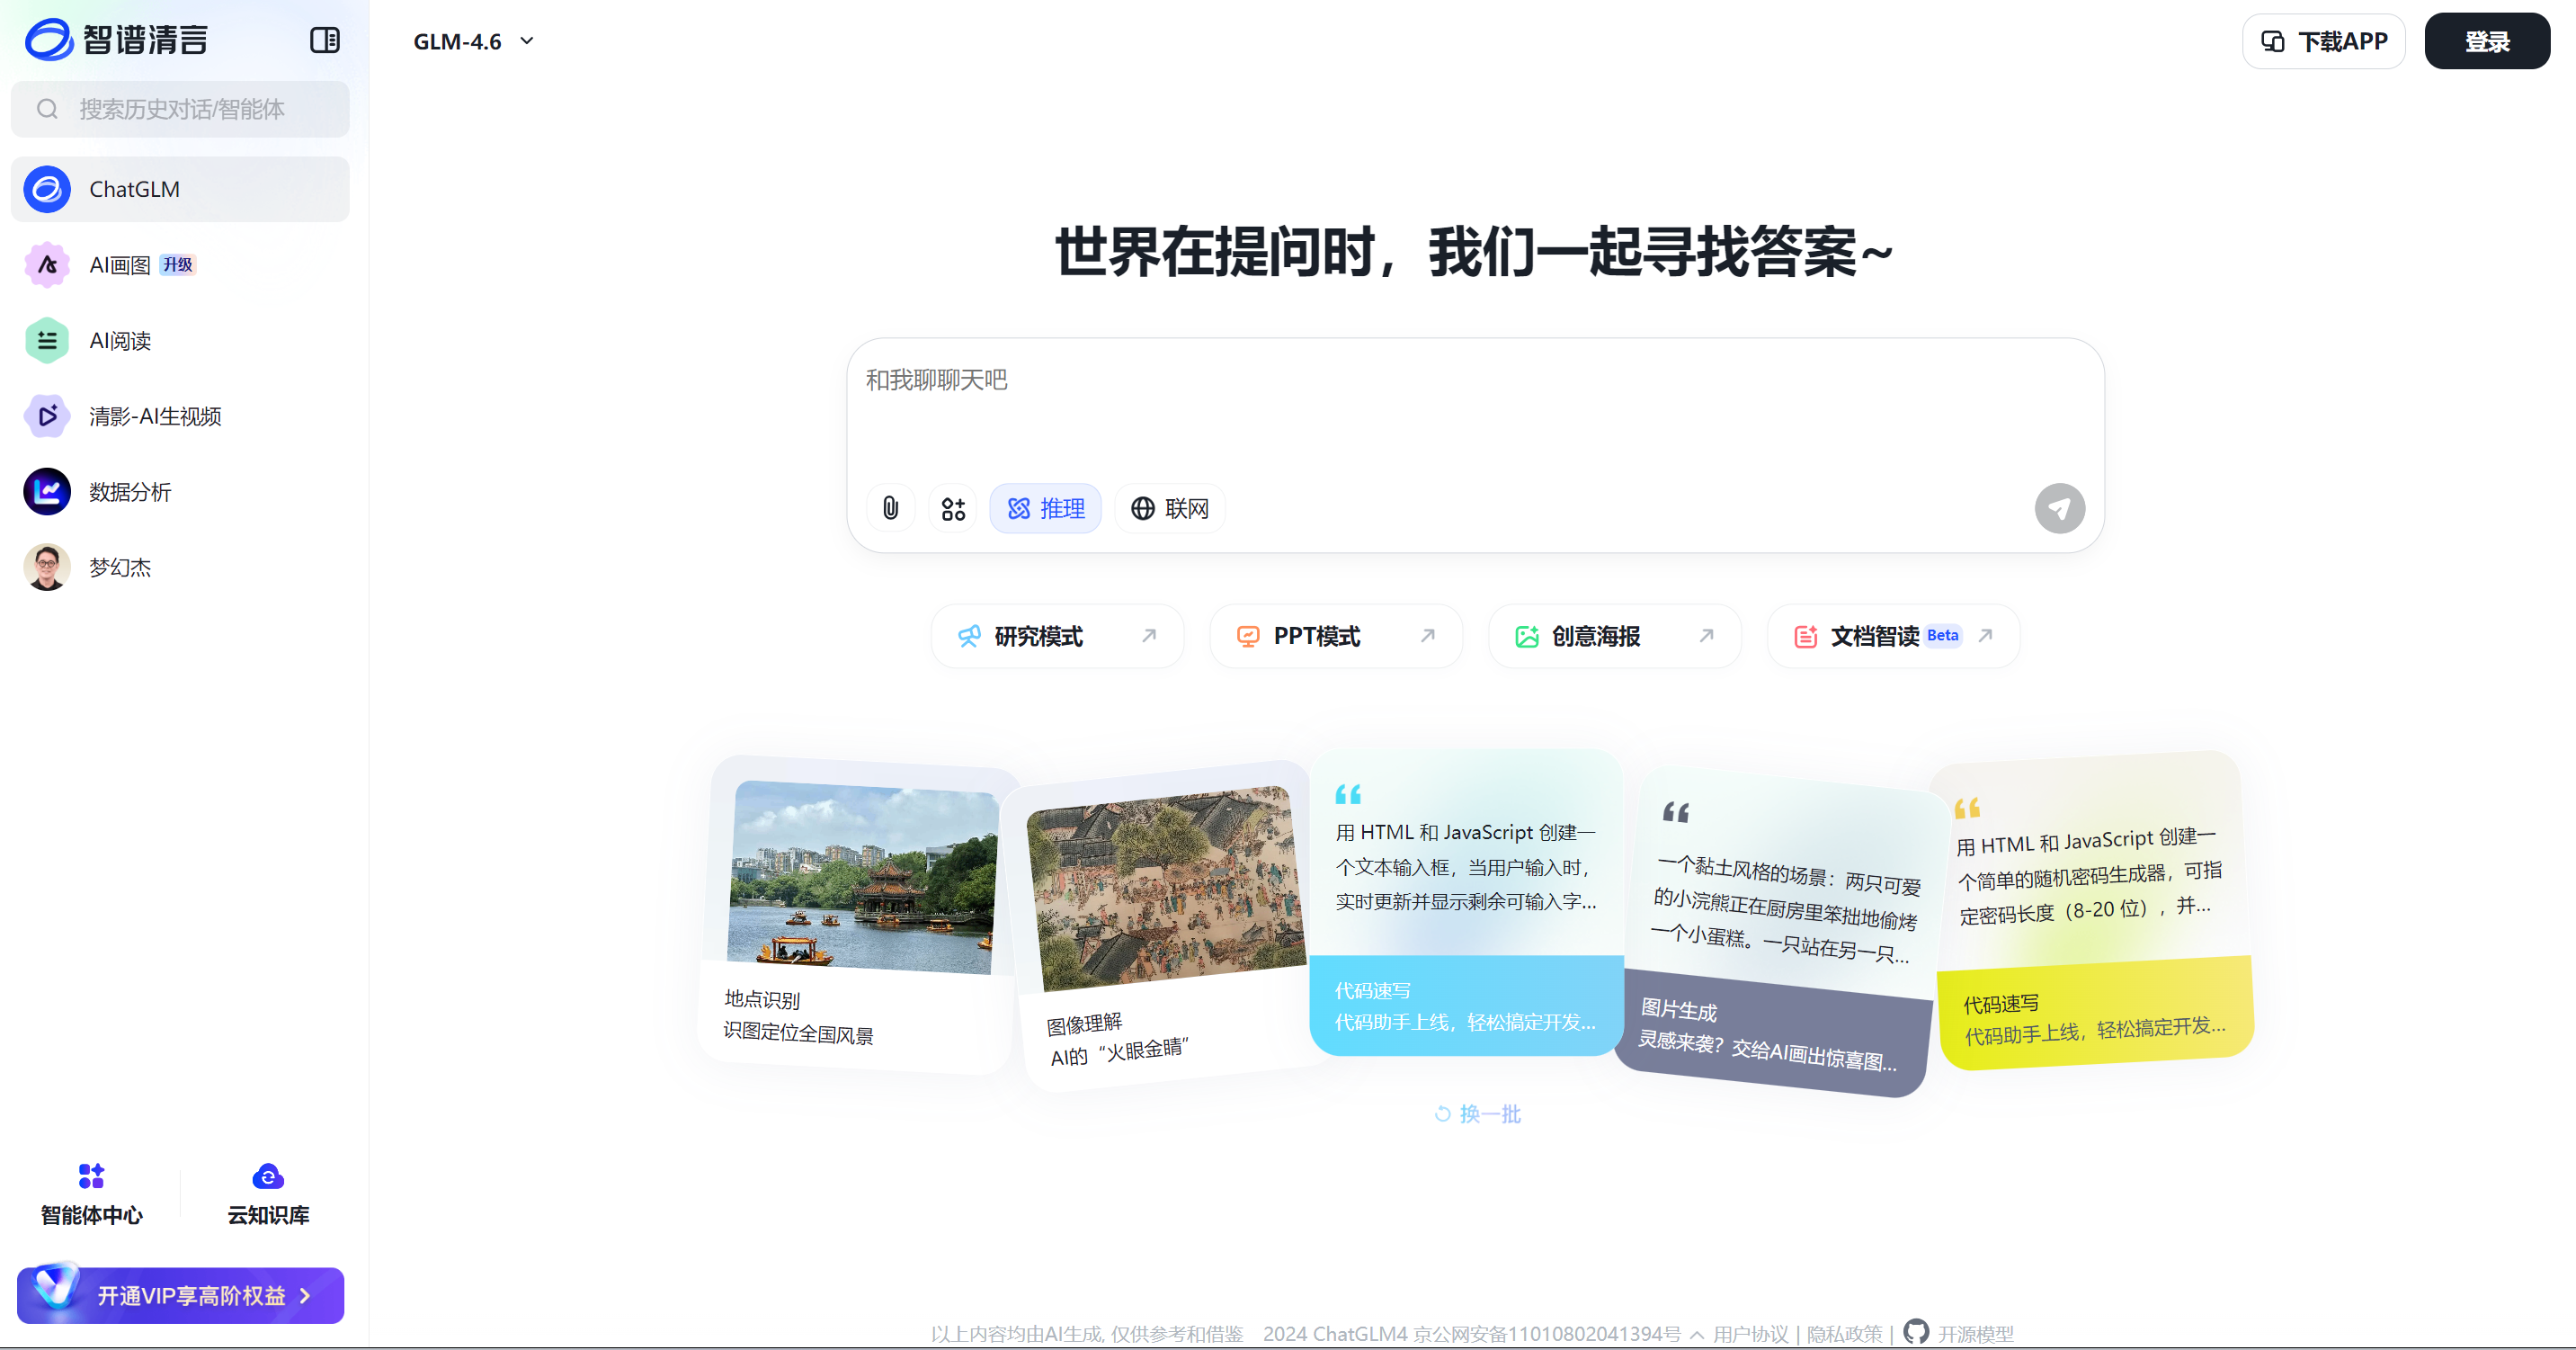This screenshot has width=2576, height=1350.
Task: Open the AI画图 image generation tool
Action: click(x=120, y=264)
